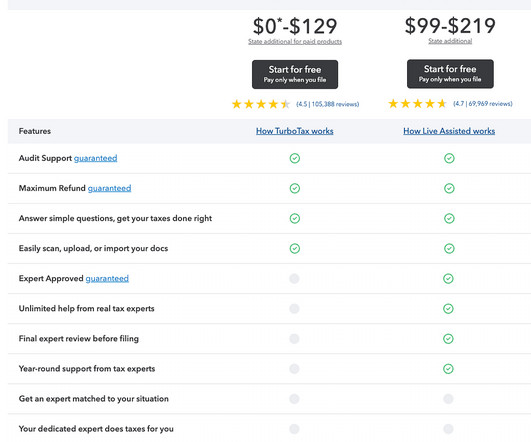Click Answer simple questions checkmark in TurboTax column
The image size is (531, 442).
[x=295, y=218]
